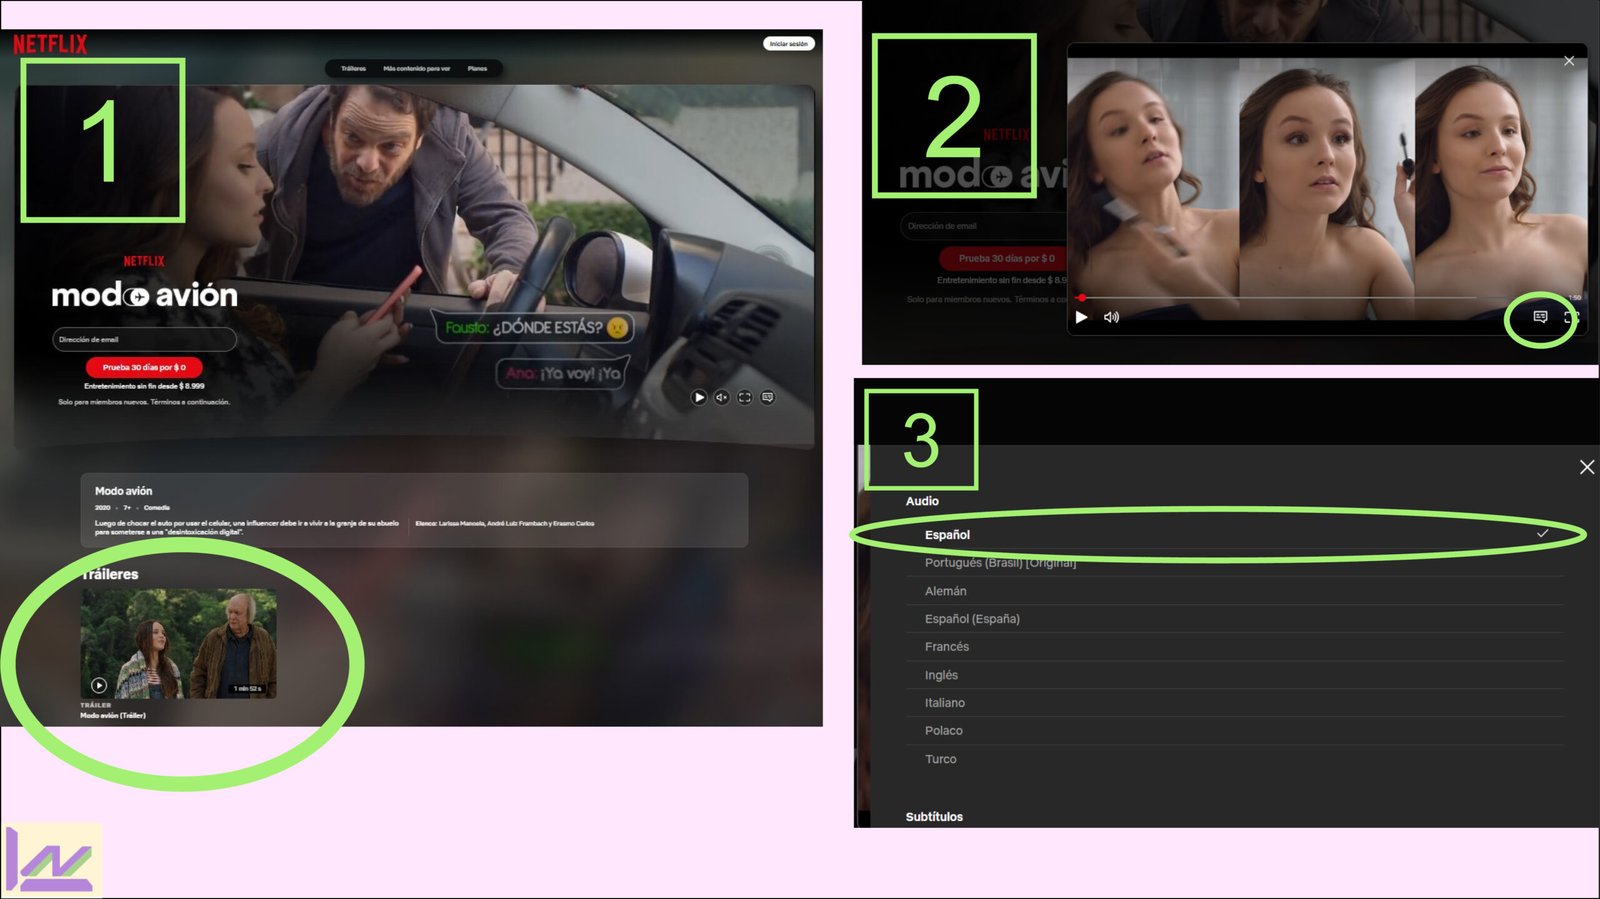Choose Alemán audio track
This screenshot has height=899, width=1600.
pyautogui.click(x=1235, y=591)
